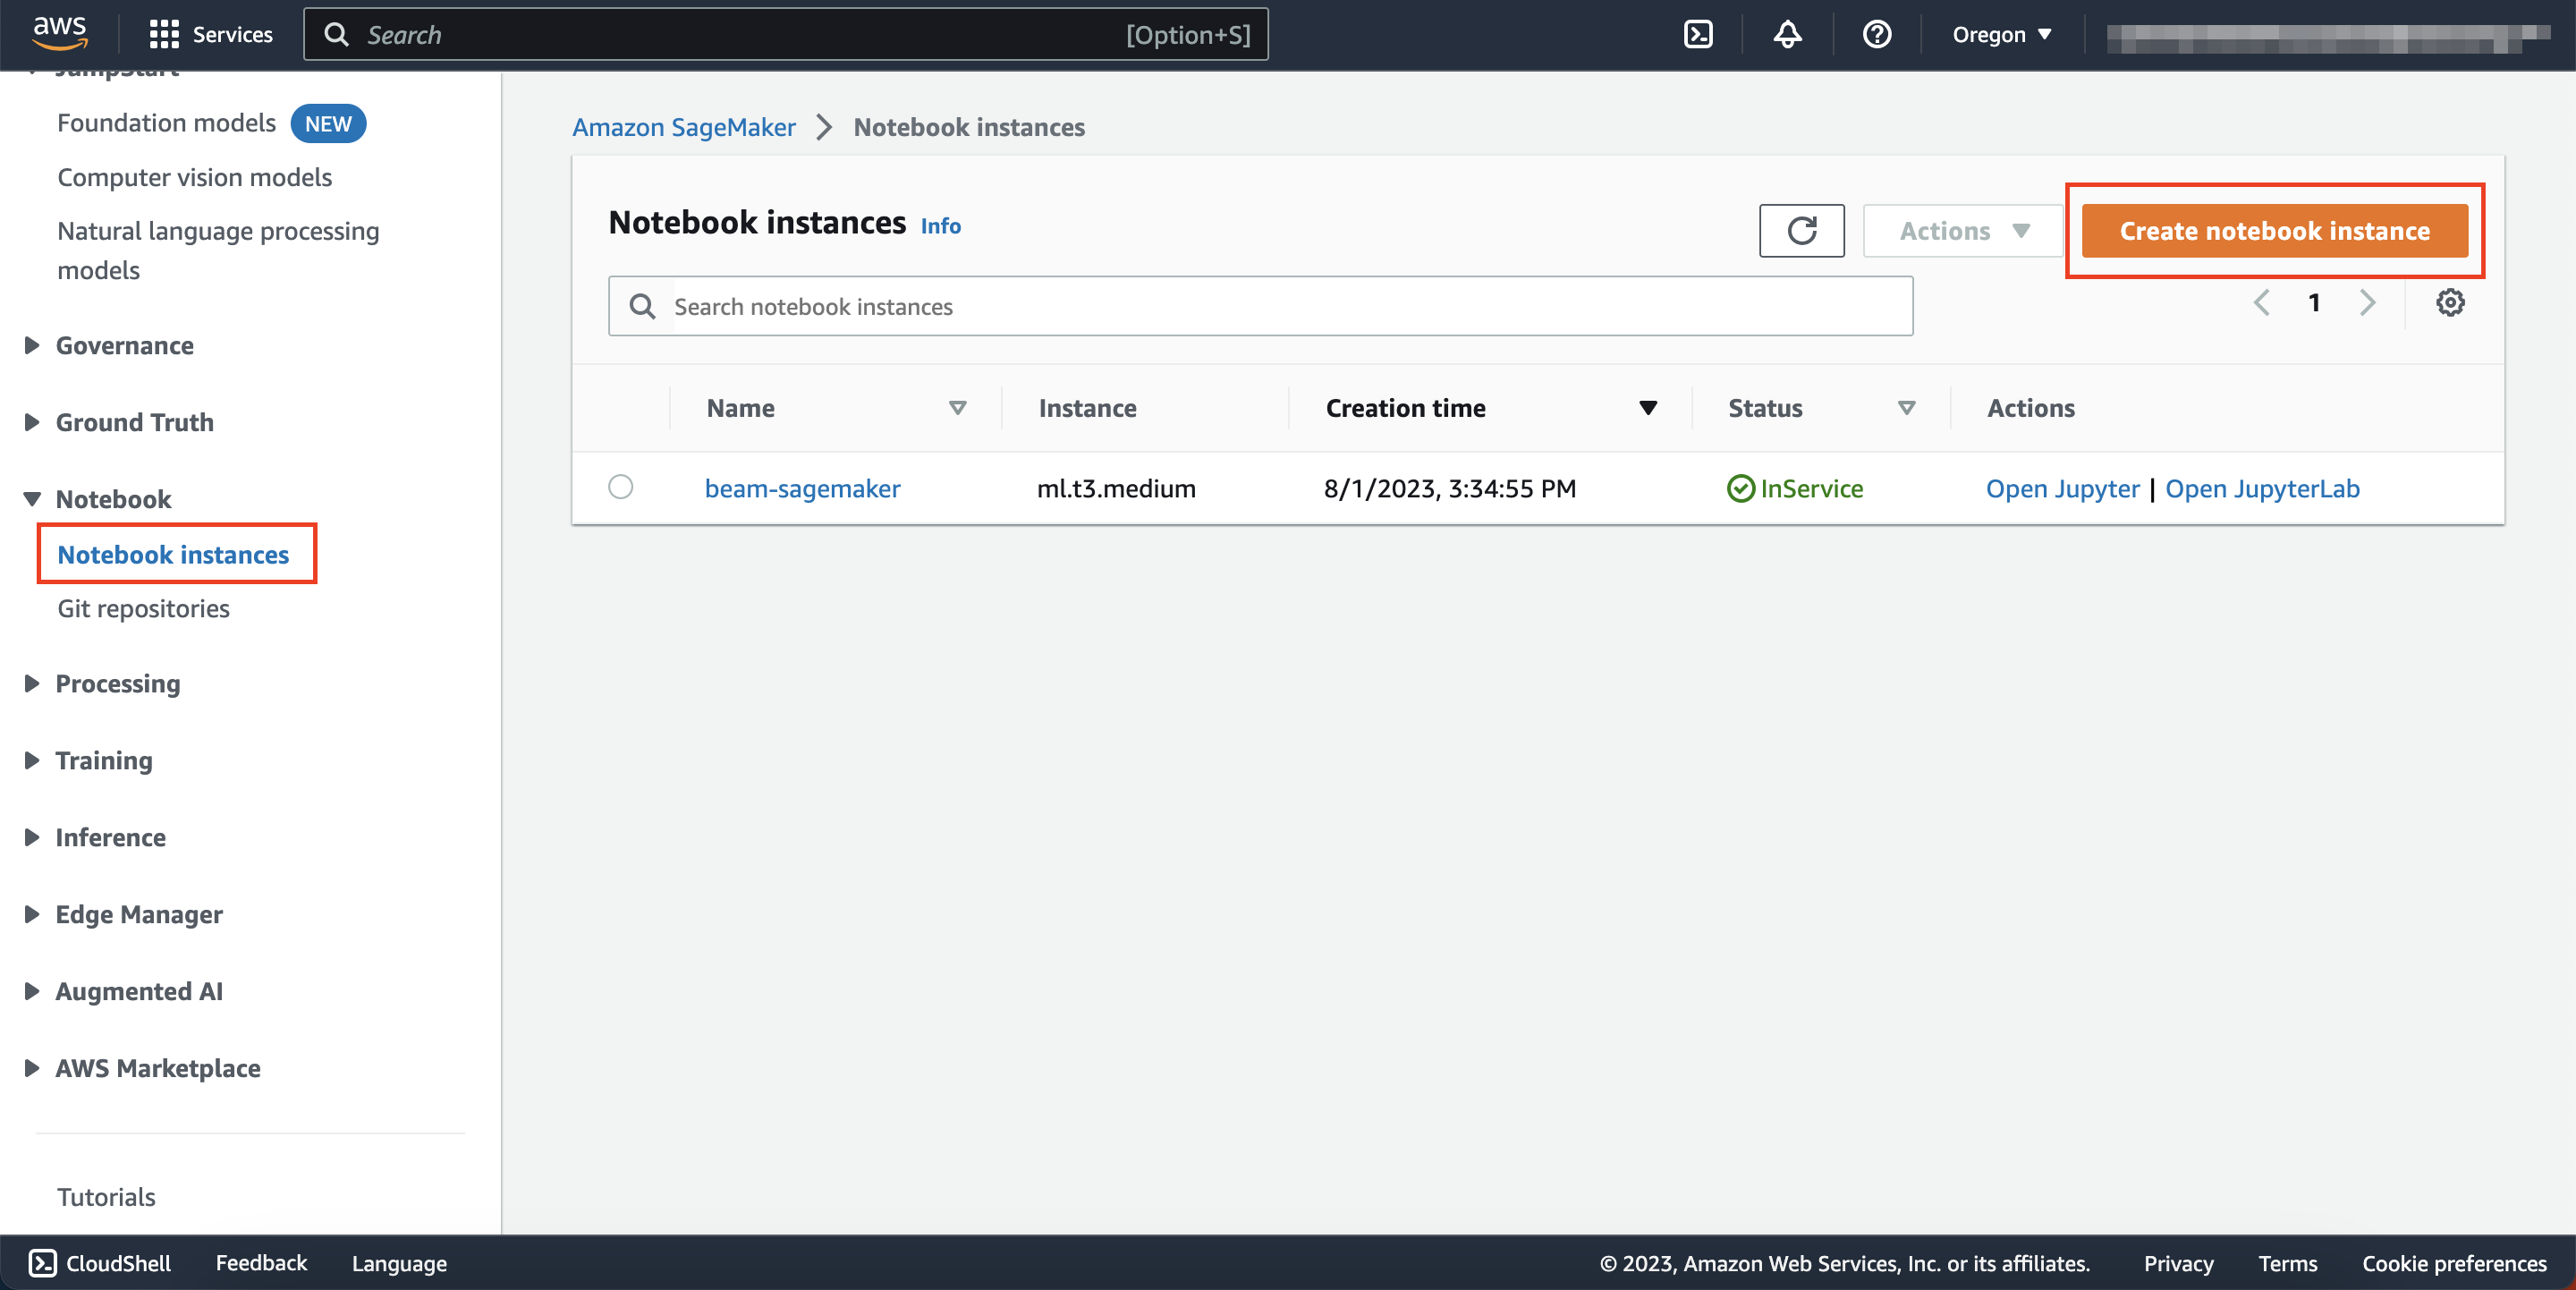This screenshot has height=1290, width=2576.
Task: Select the beam-sagemaker radio button
Action: (620, 487)
